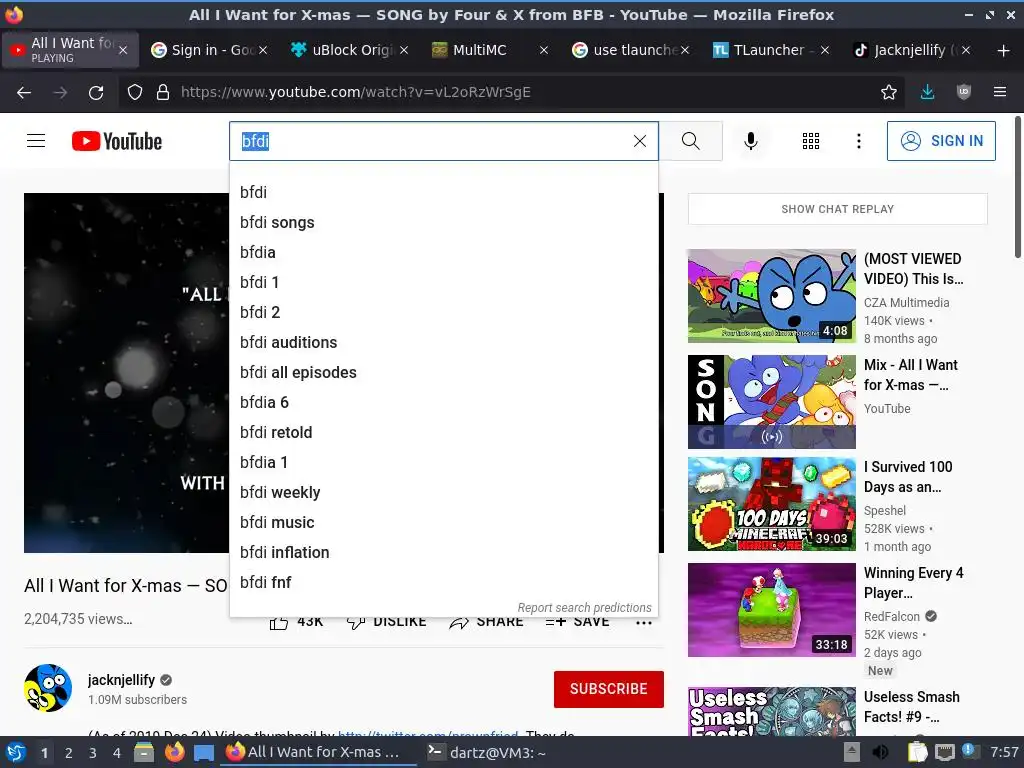Open the Mix - All I Want thumbnail
1024x768 pixels.
tap(771, 402)
